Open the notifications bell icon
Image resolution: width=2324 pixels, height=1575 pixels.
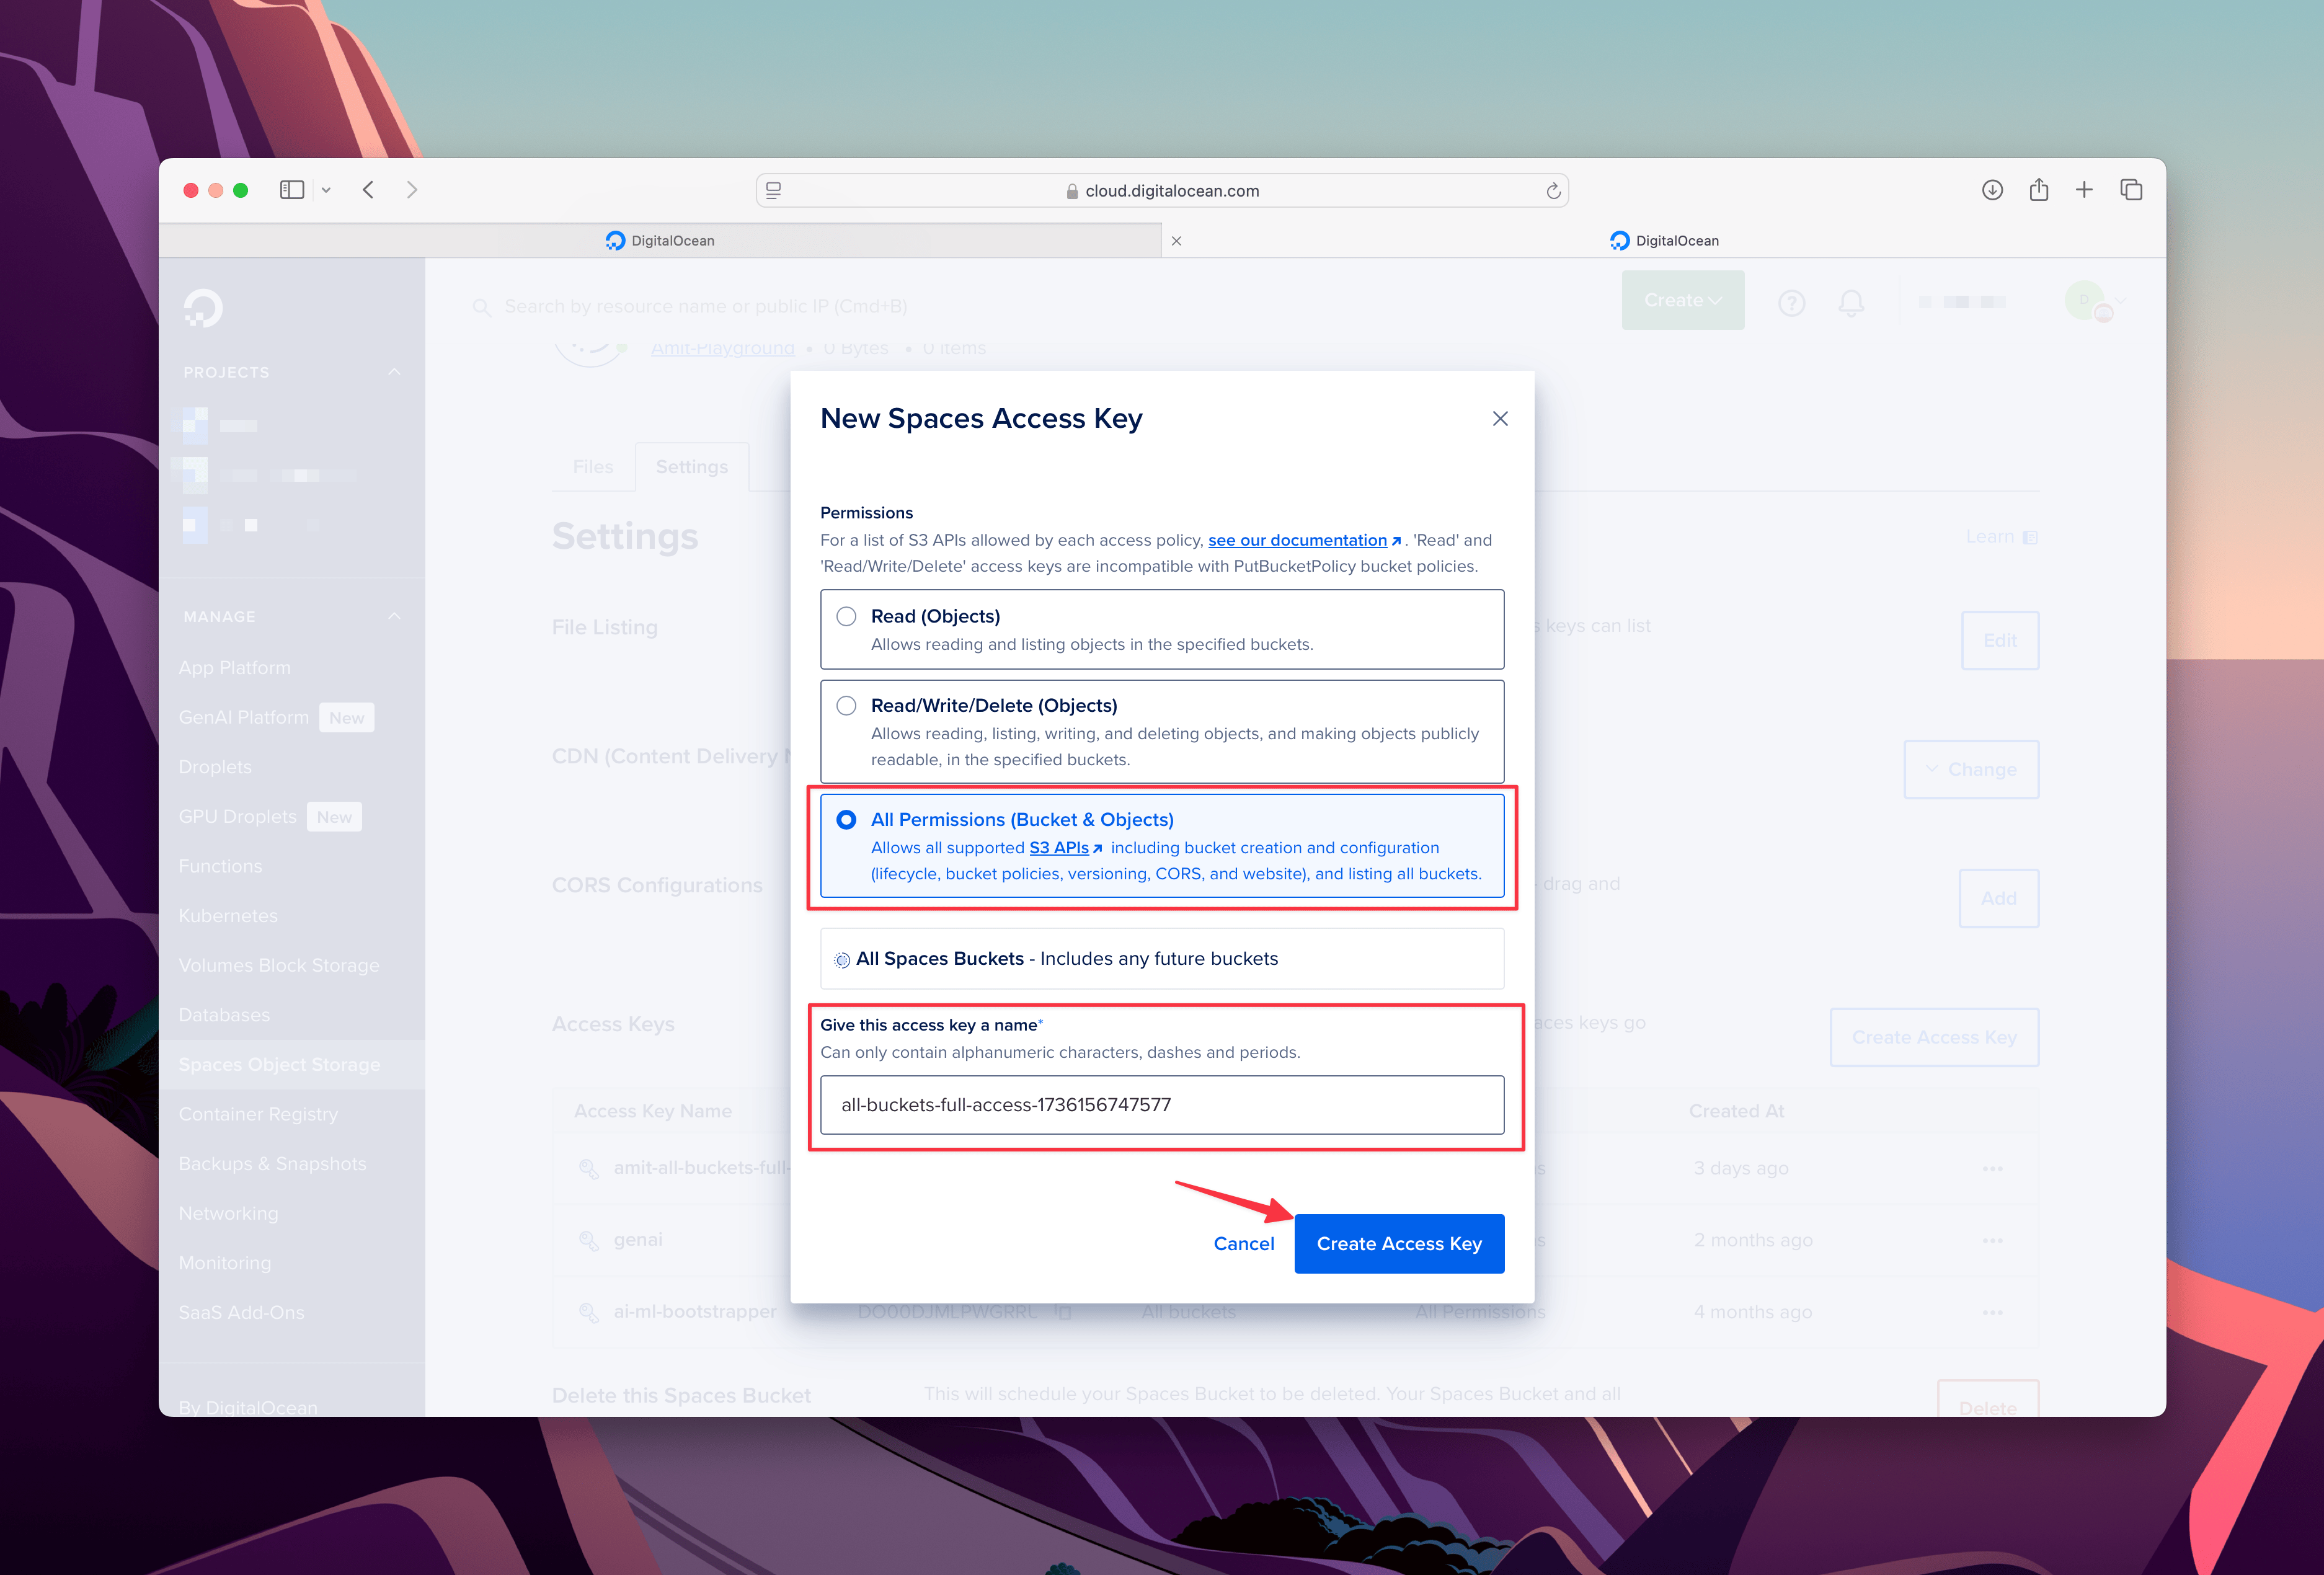(x=1851, y=302)
